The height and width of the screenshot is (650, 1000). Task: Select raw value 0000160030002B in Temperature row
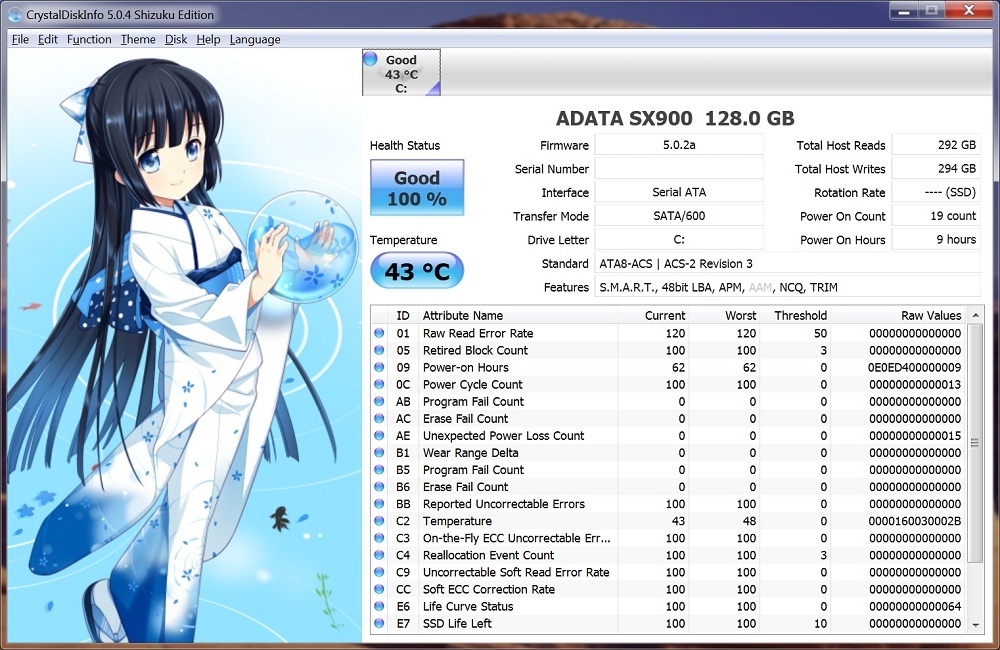point(915,521)
